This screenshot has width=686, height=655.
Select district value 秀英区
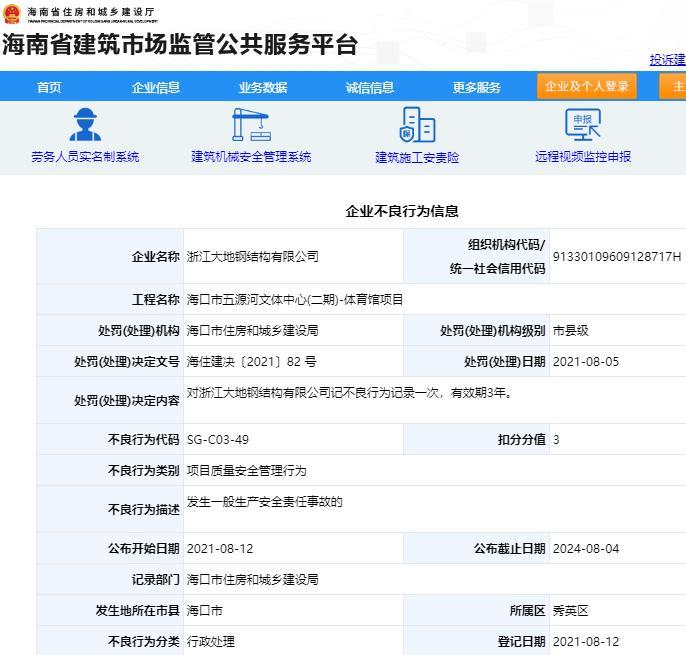point(570,610)
